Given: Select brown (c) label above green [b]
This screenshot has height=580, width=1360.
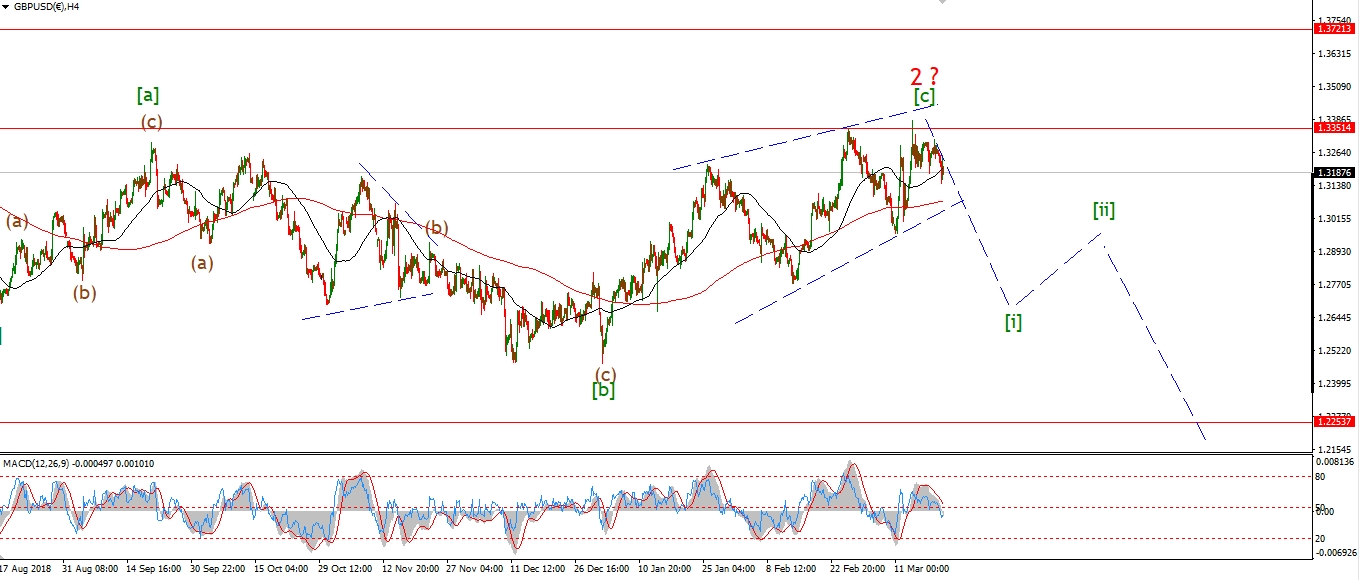Looking at the screenshot, I should [606, 374].
